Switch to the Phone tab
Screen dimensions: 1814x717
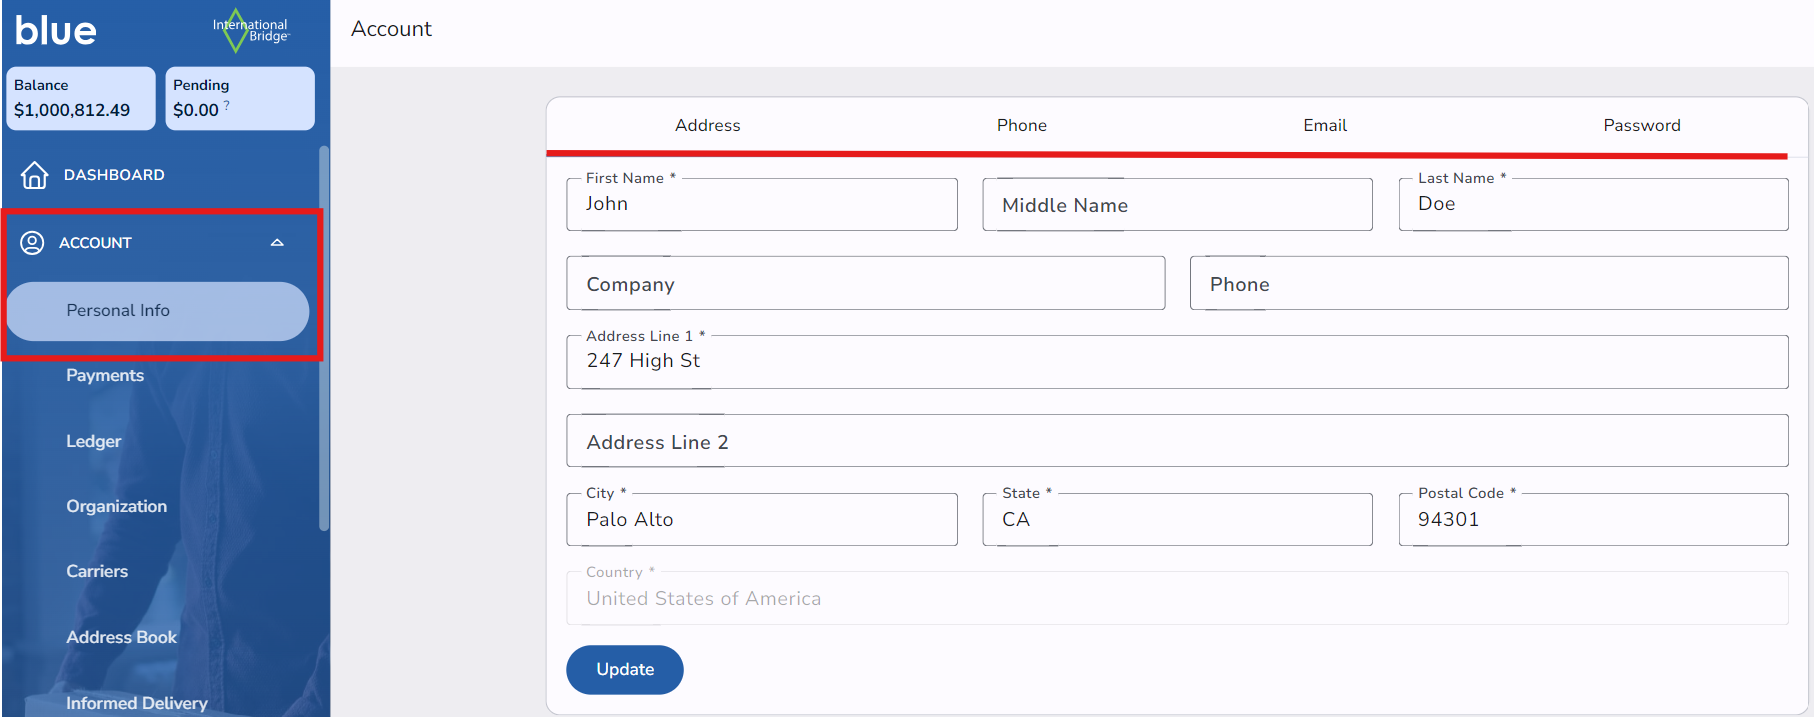point(1021,125)
